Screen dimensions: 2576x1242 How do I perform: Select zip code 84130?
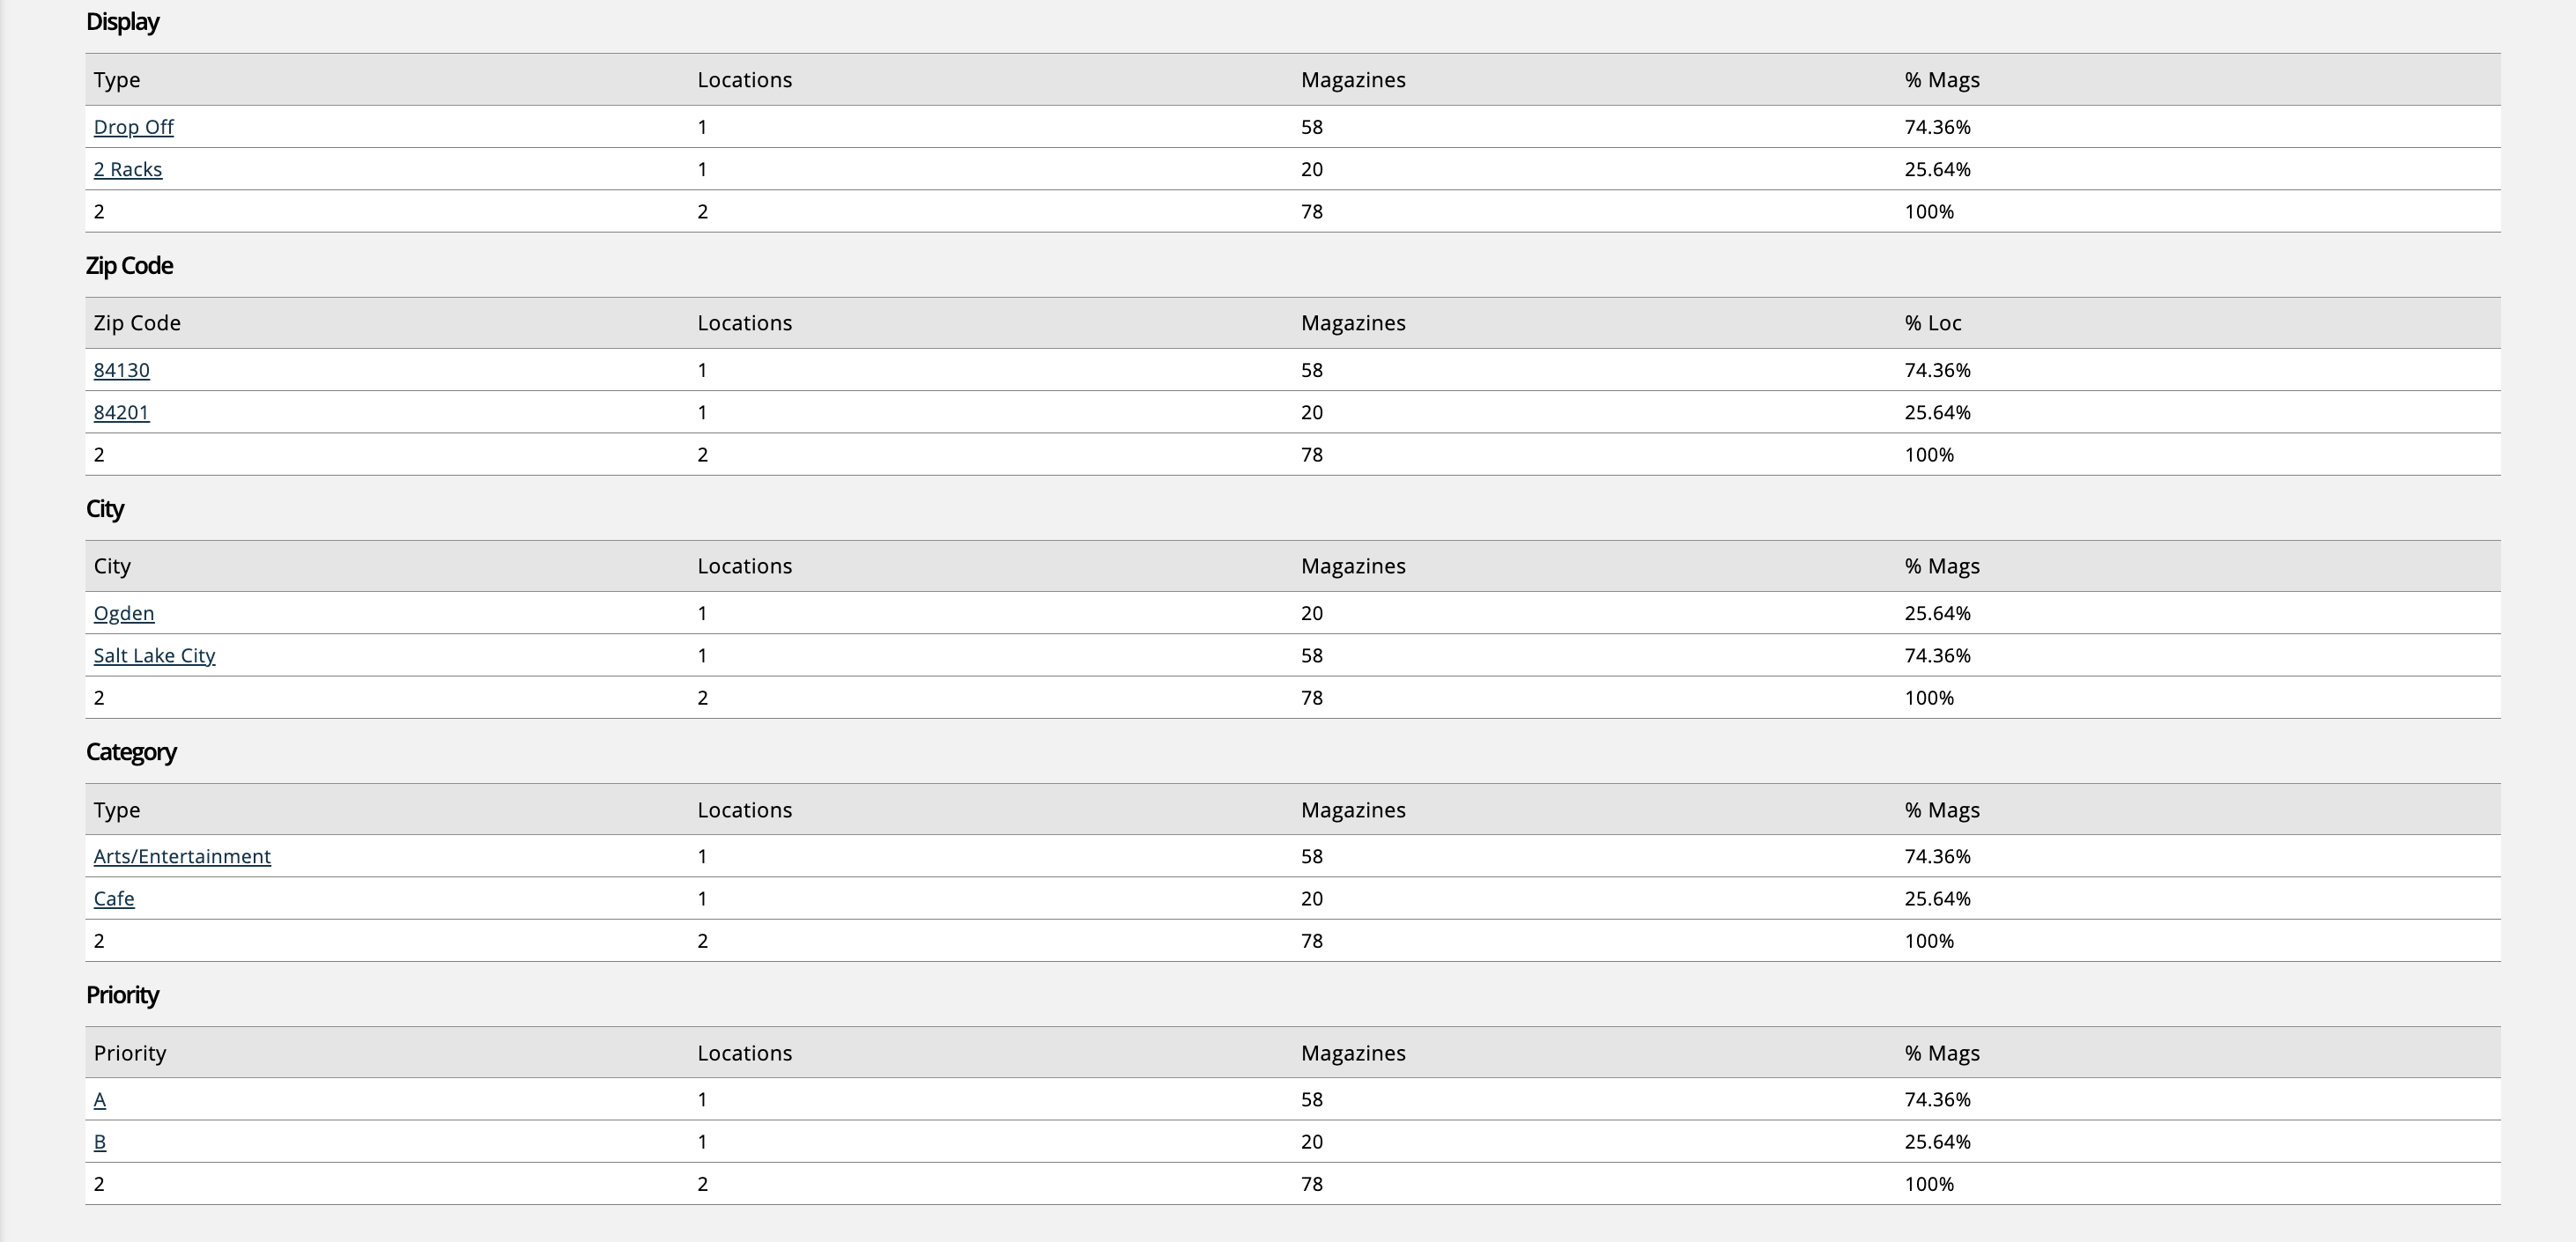pyautogui.click(x=121, y=370)
